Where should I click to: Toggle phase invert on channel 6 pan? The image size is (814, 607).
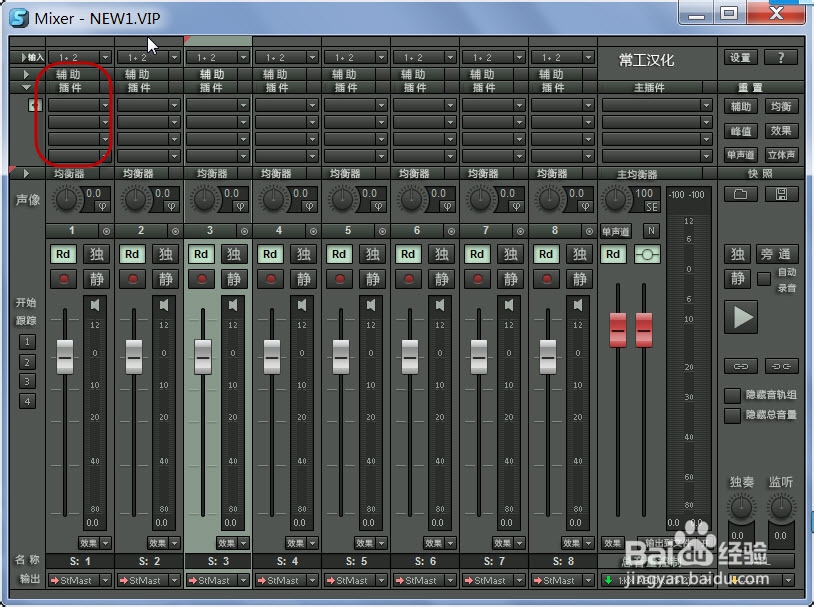(x=448, y=206)
